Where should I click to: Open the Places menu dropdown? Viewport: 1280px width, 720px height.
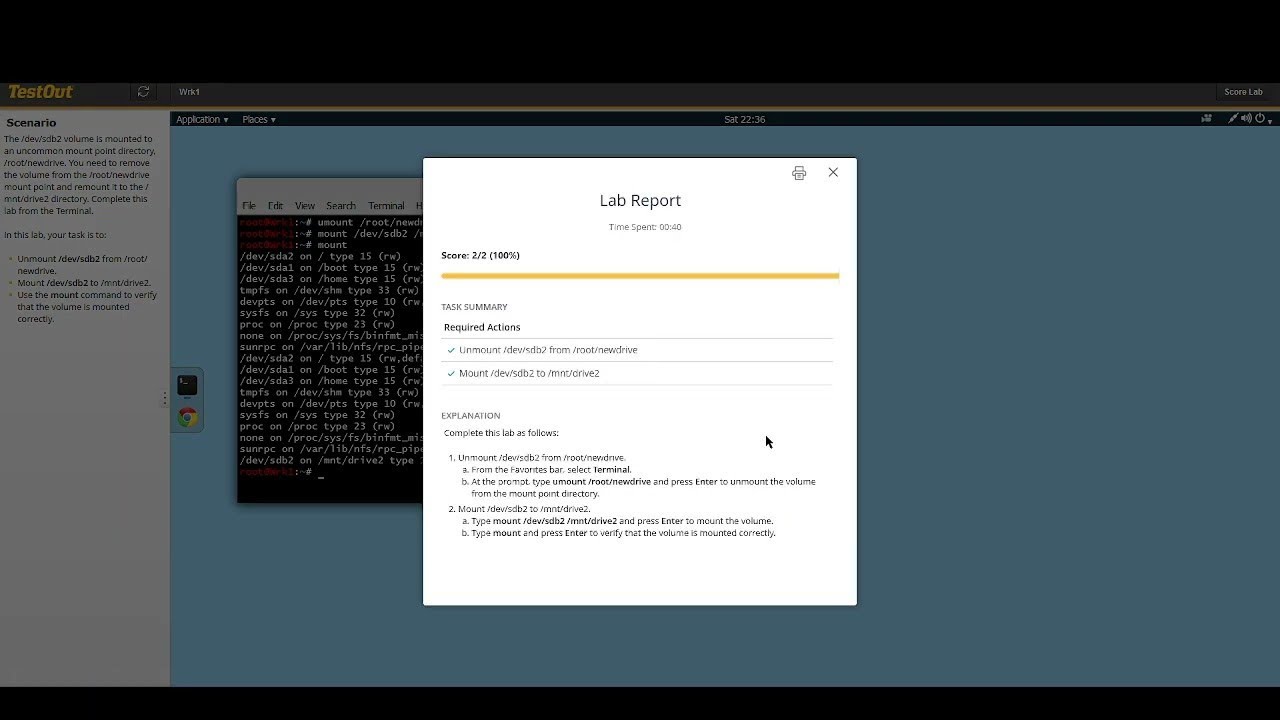tap(259, 119)
